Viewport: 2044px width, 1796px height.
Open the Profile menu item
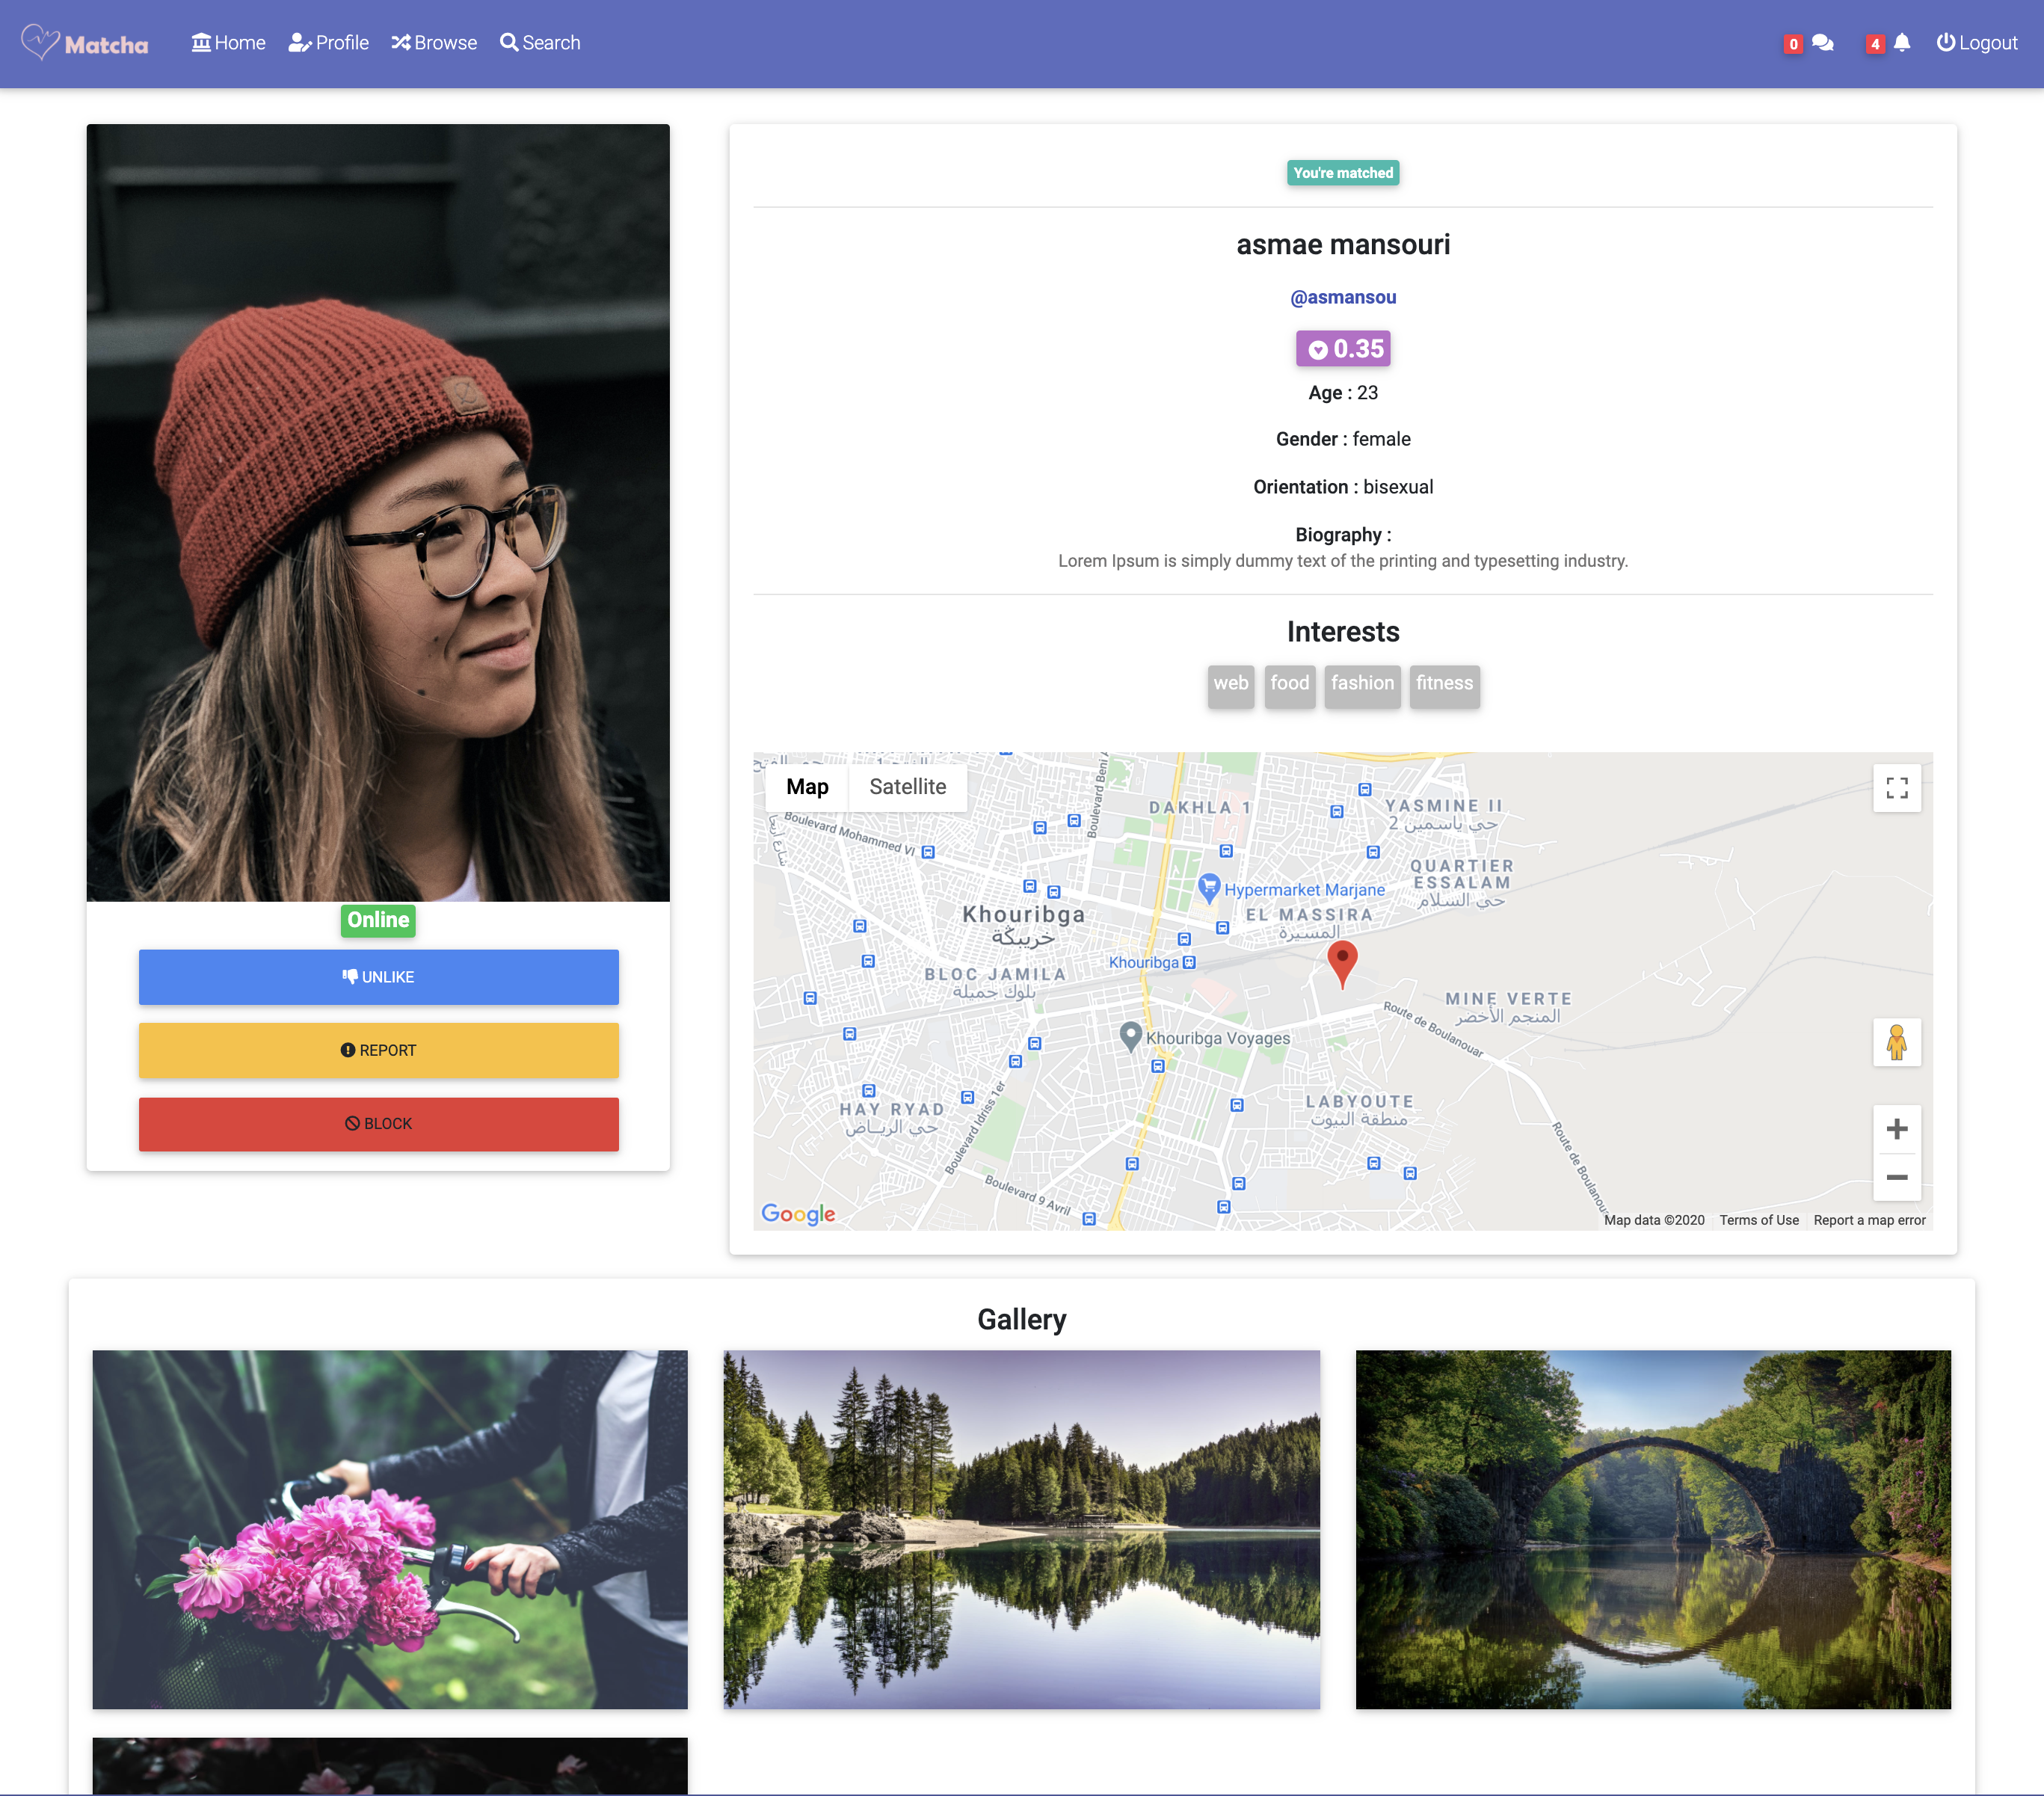(x=329, y=43)
